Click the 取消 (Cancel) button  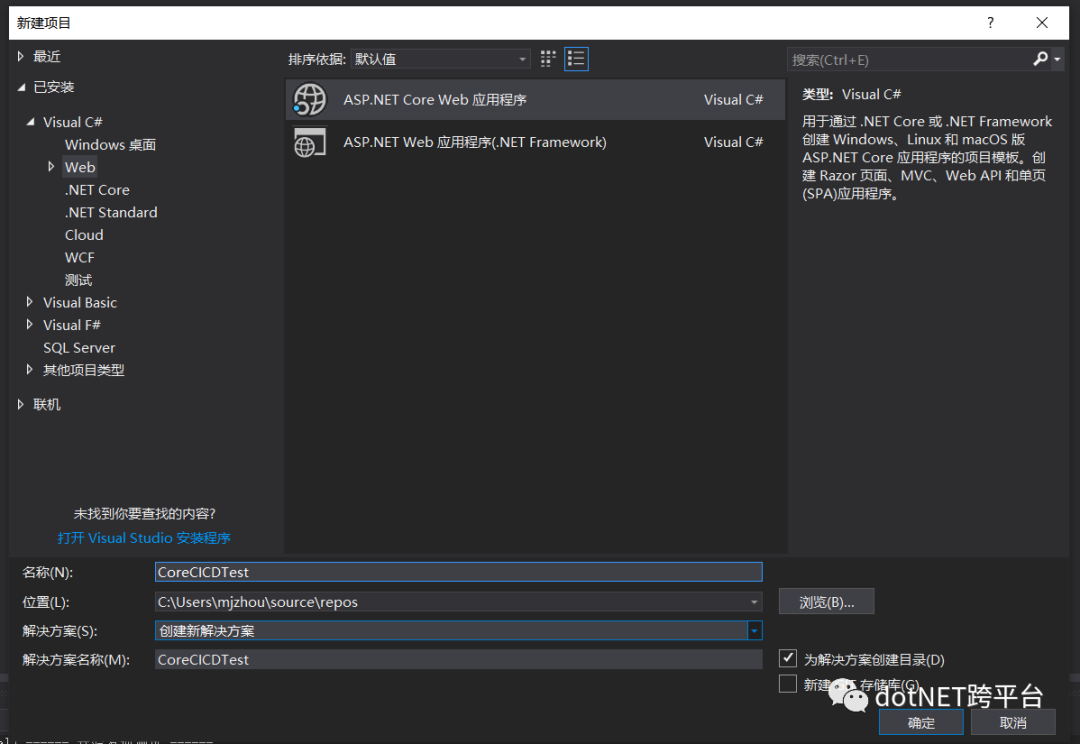coord(1012,723)
